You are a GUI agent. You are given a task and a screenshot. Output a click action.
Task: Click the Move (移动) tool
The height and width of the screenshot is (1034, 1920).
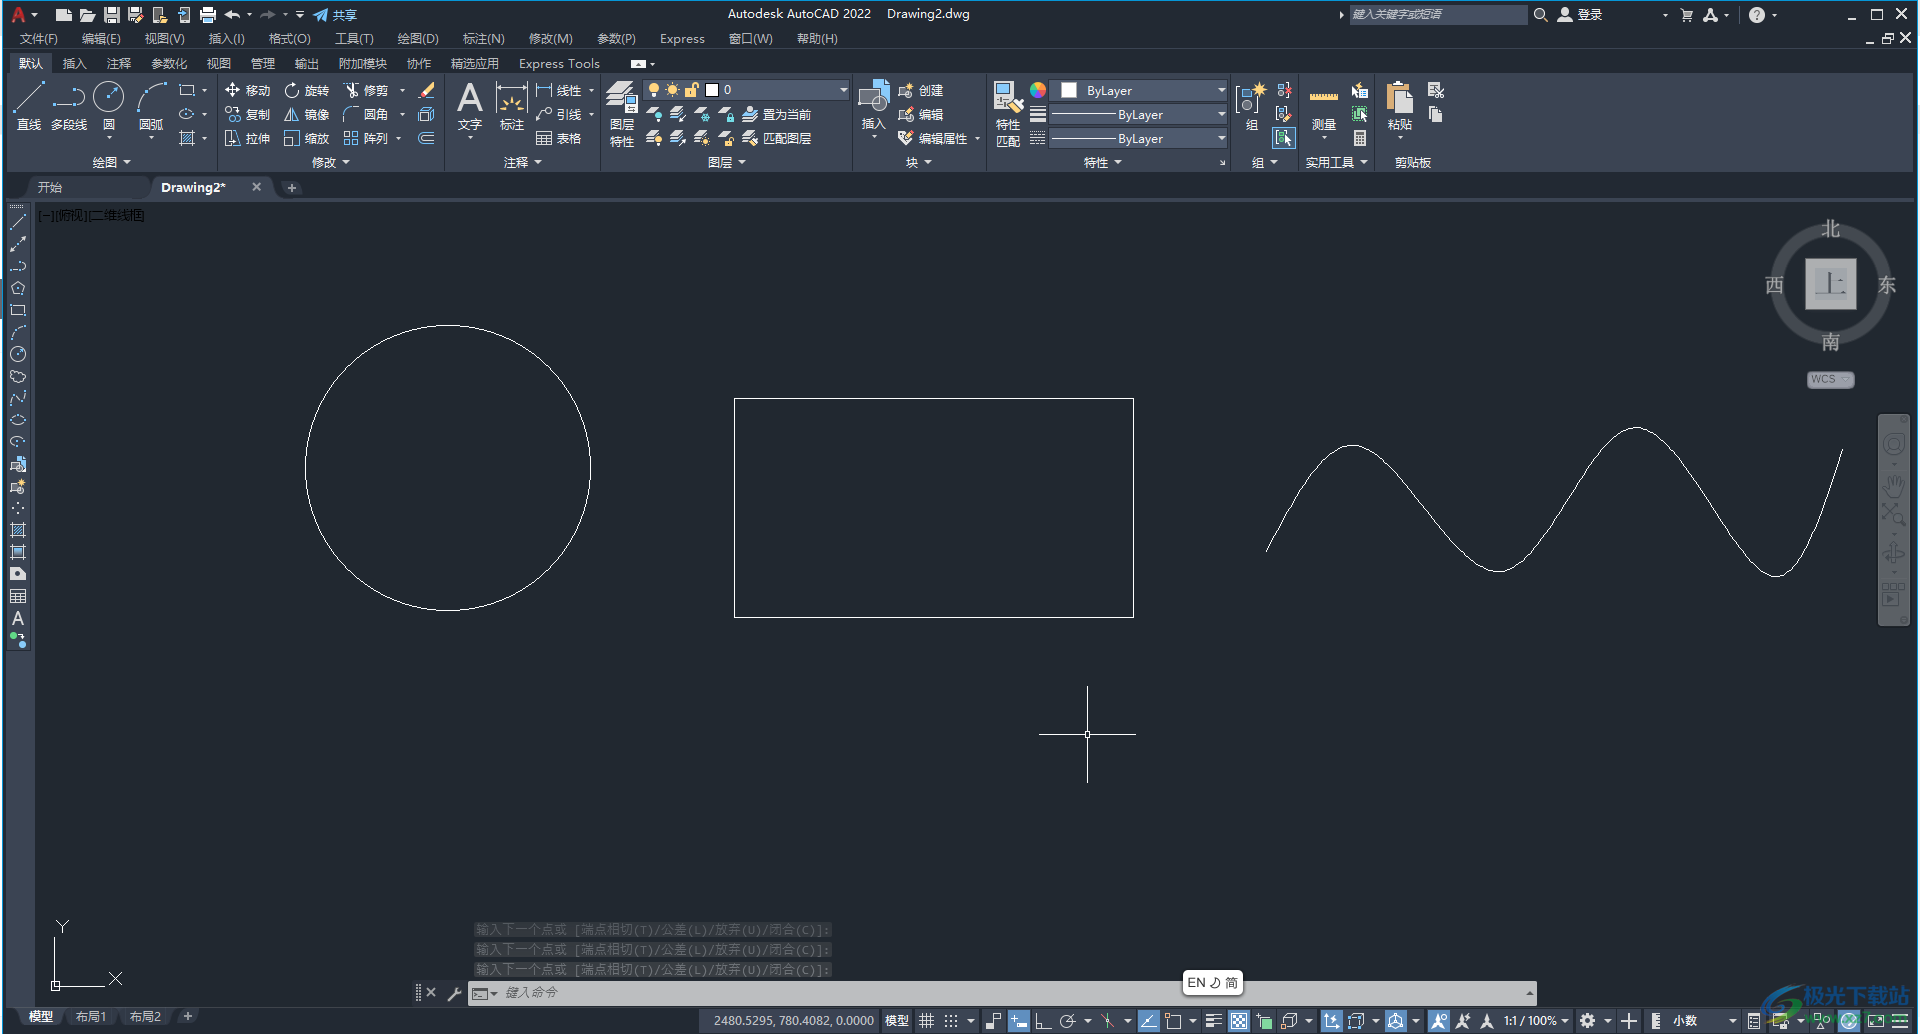(x=247, y=90)
